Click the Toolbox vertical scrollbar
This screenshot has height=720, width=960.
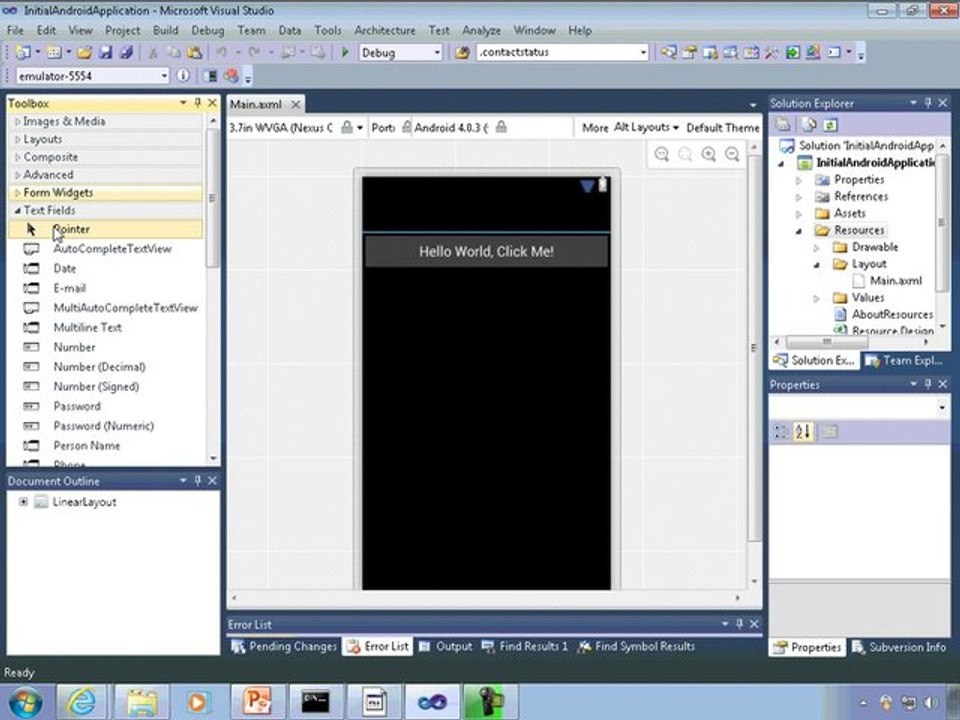pyautogui.click(x=212, y=198)
